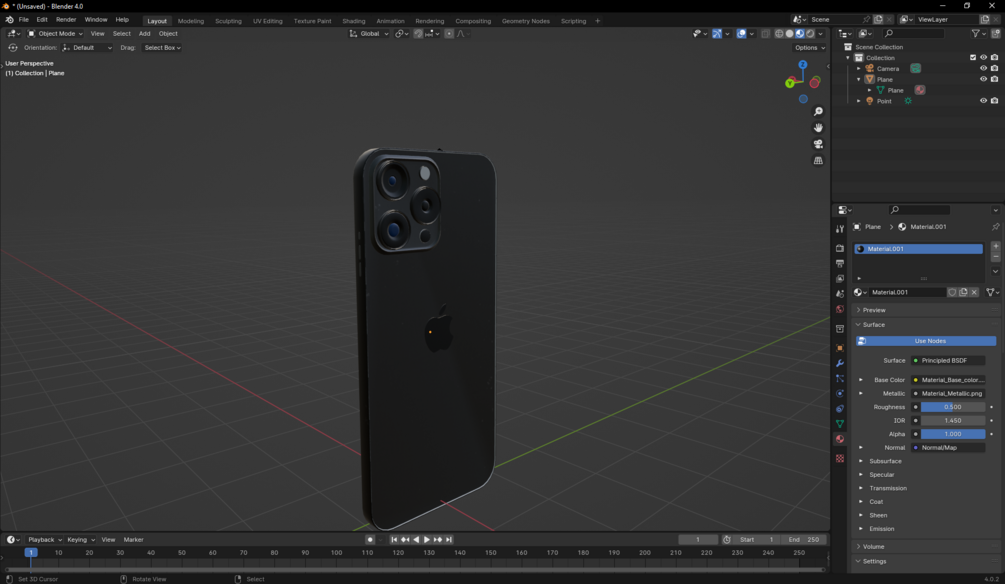Click the Use Nodes button

point(926,341)
